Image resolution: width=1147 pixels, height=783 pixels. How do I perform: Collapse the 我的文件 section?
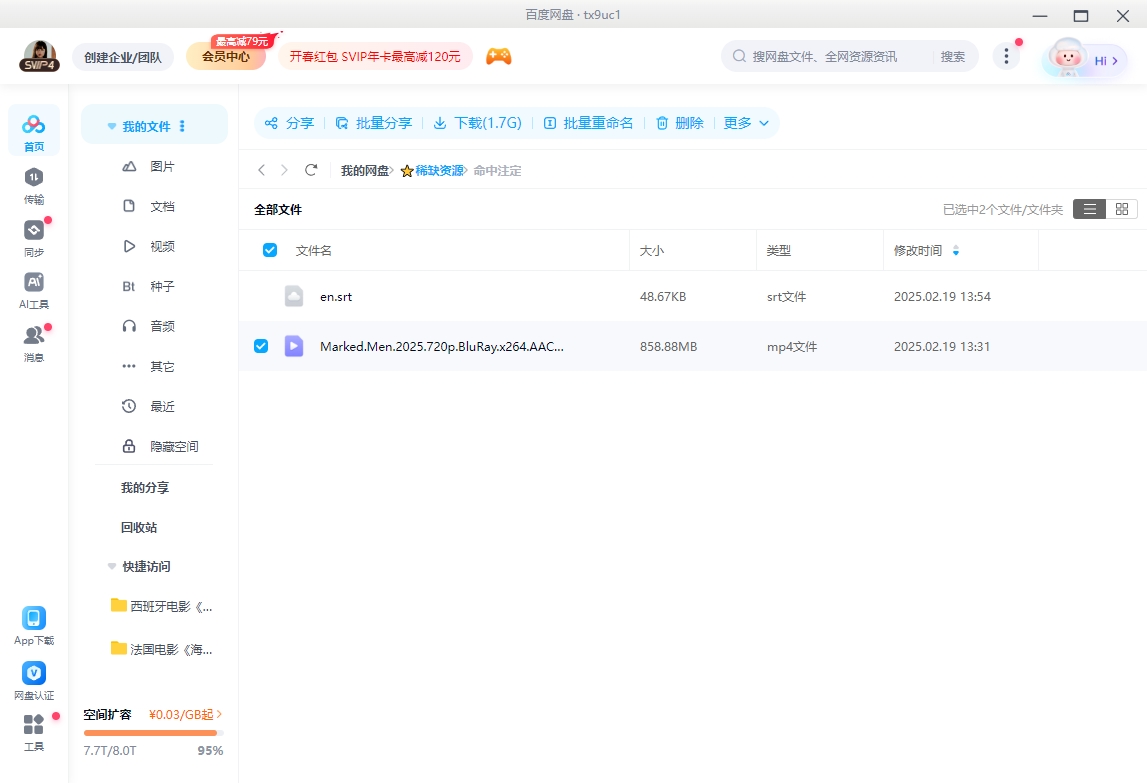(x=111, y=125)
